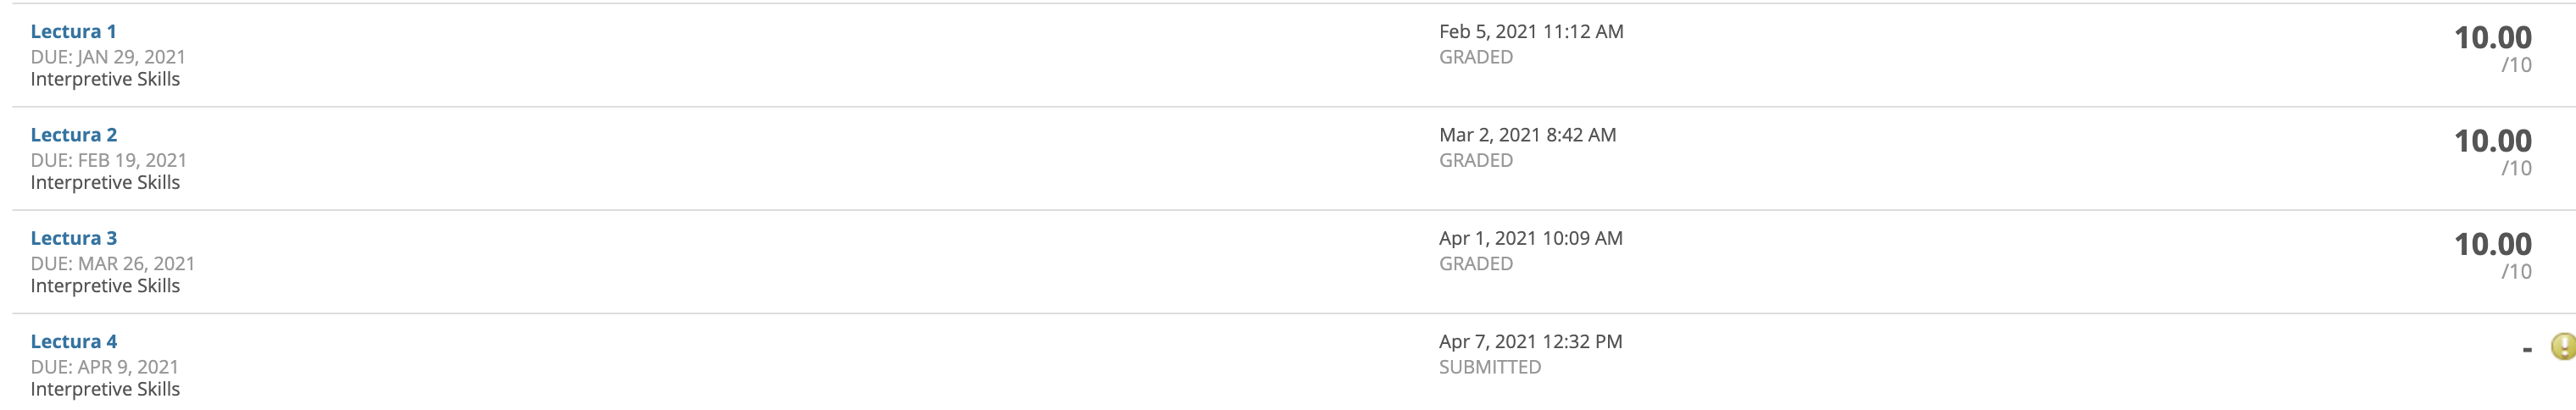The image size is (2576, 410).
Task: Select the Apr 1, 2021 10:09 AM timestamp
Action: click(1530, 238)
